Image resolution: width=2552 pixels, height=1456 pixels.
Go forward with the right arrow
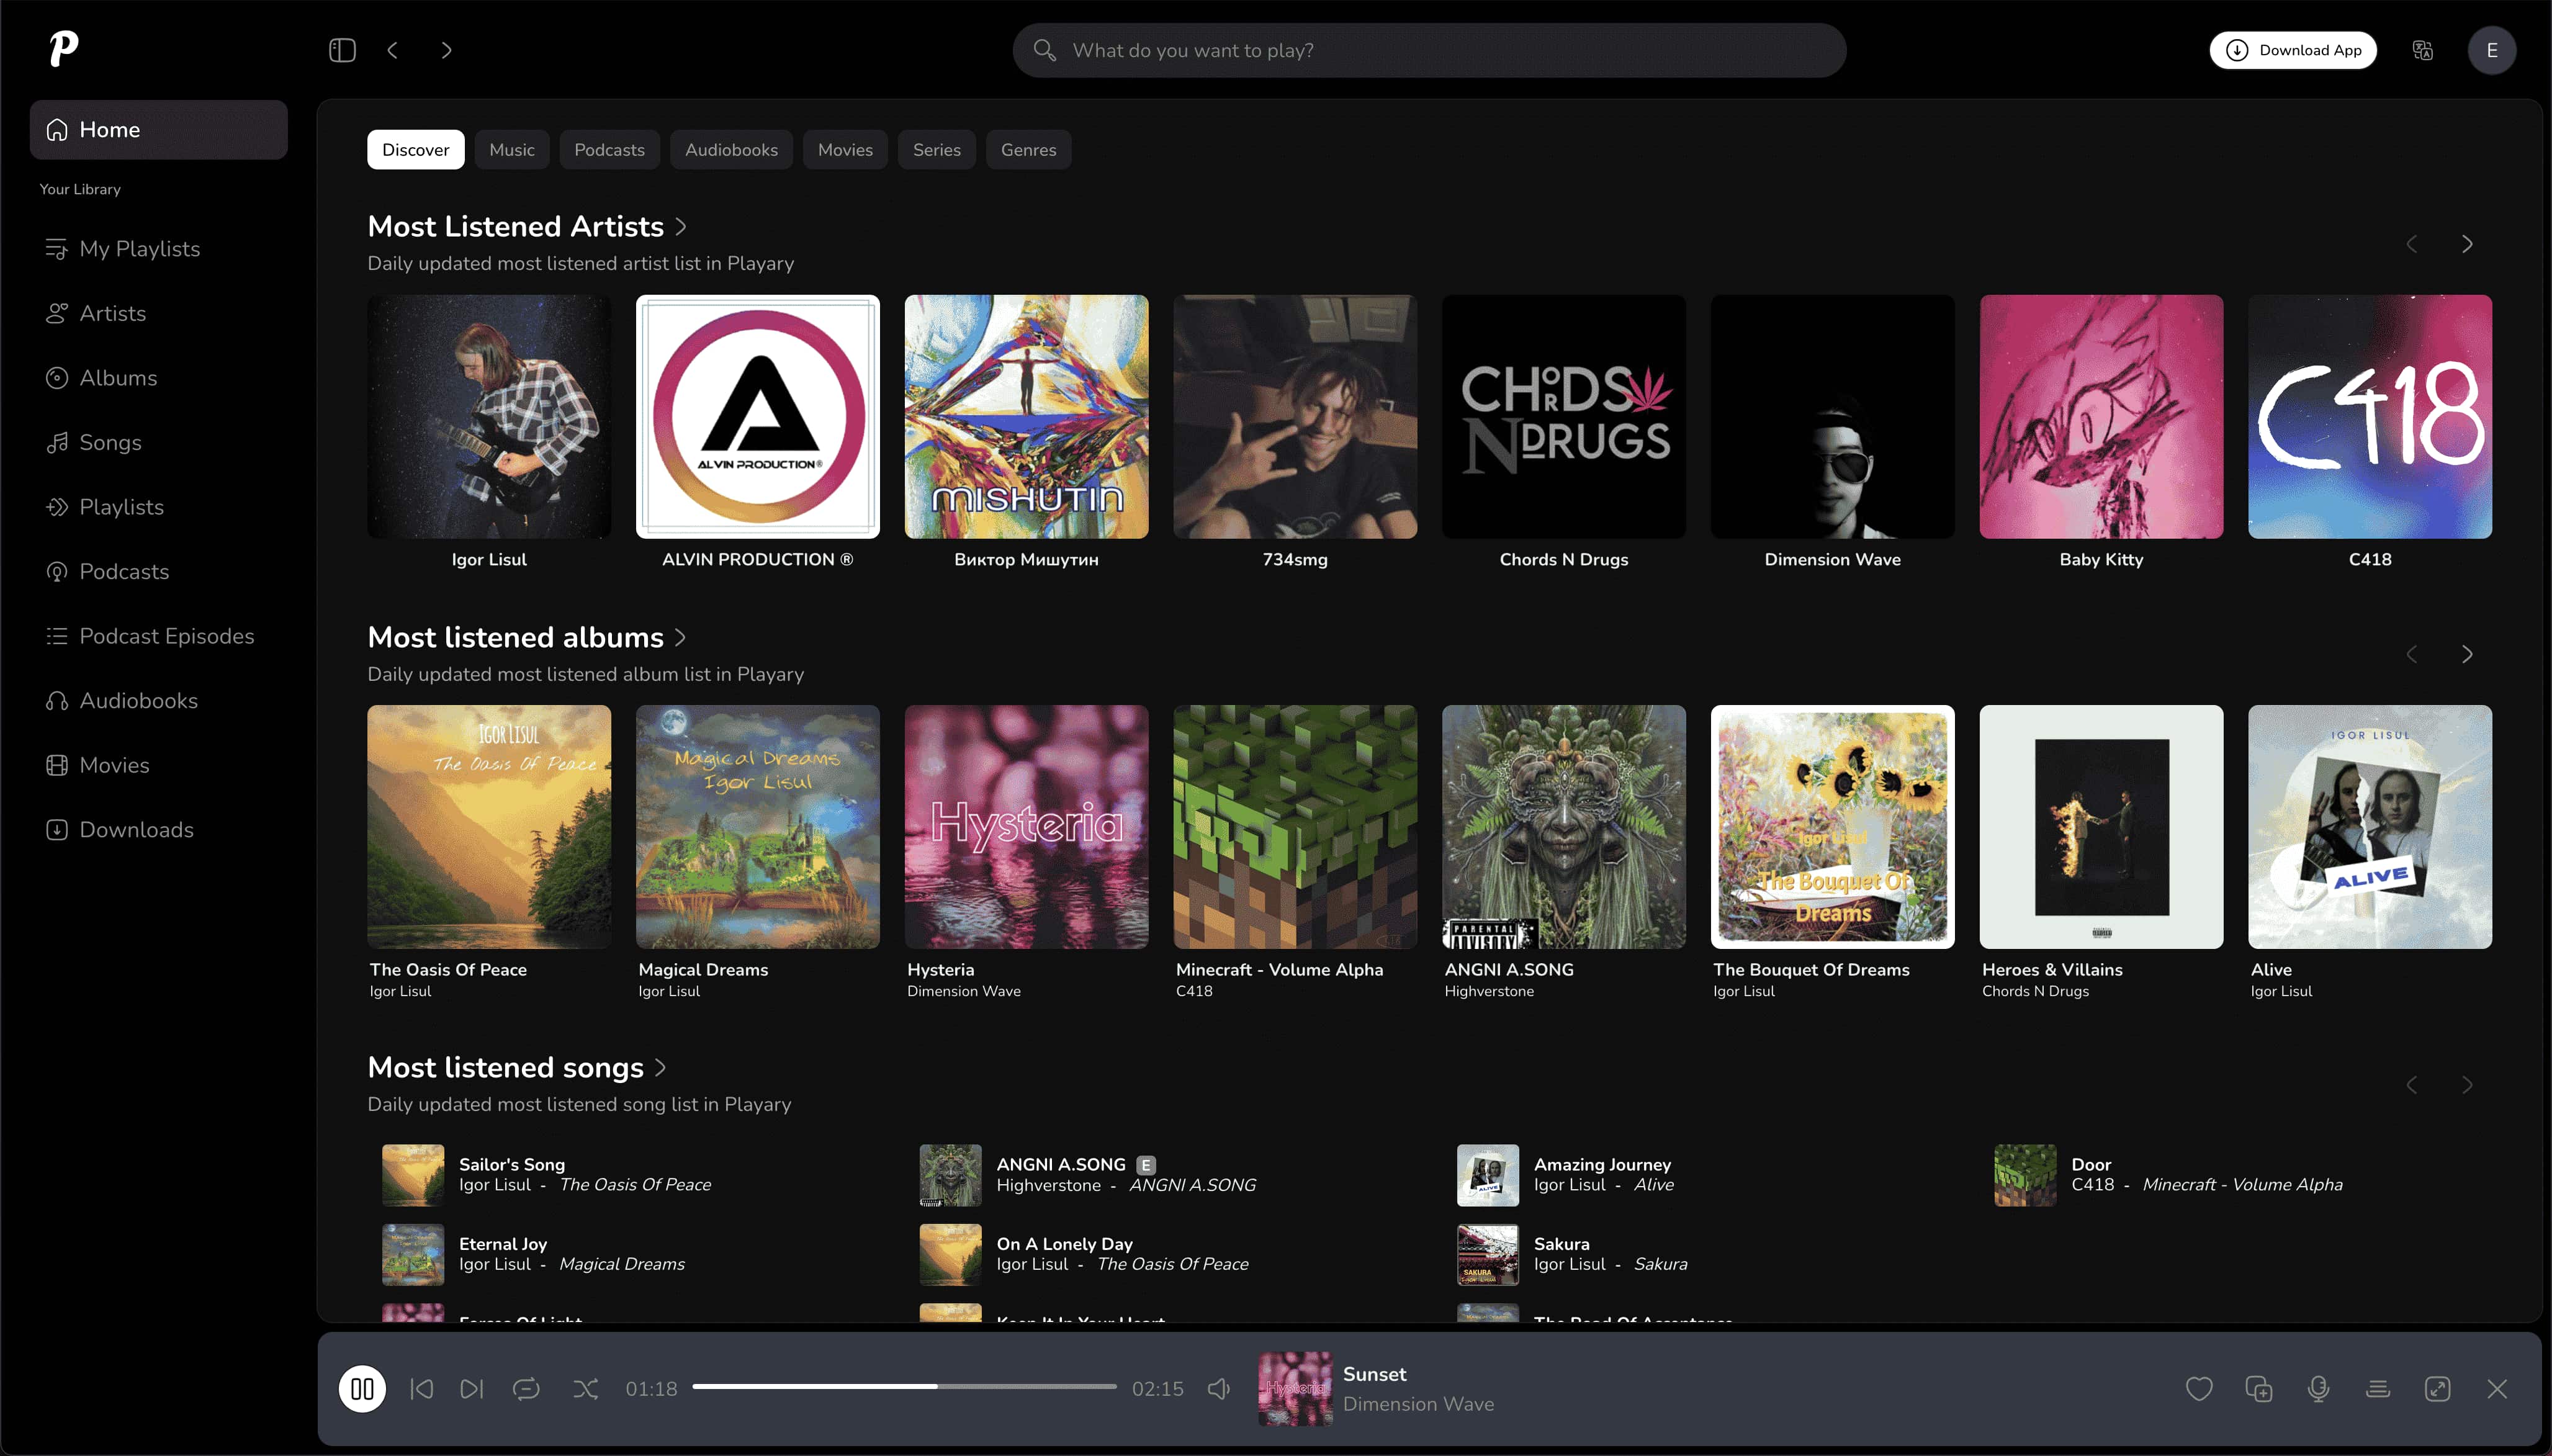click(x=446, y=50)
